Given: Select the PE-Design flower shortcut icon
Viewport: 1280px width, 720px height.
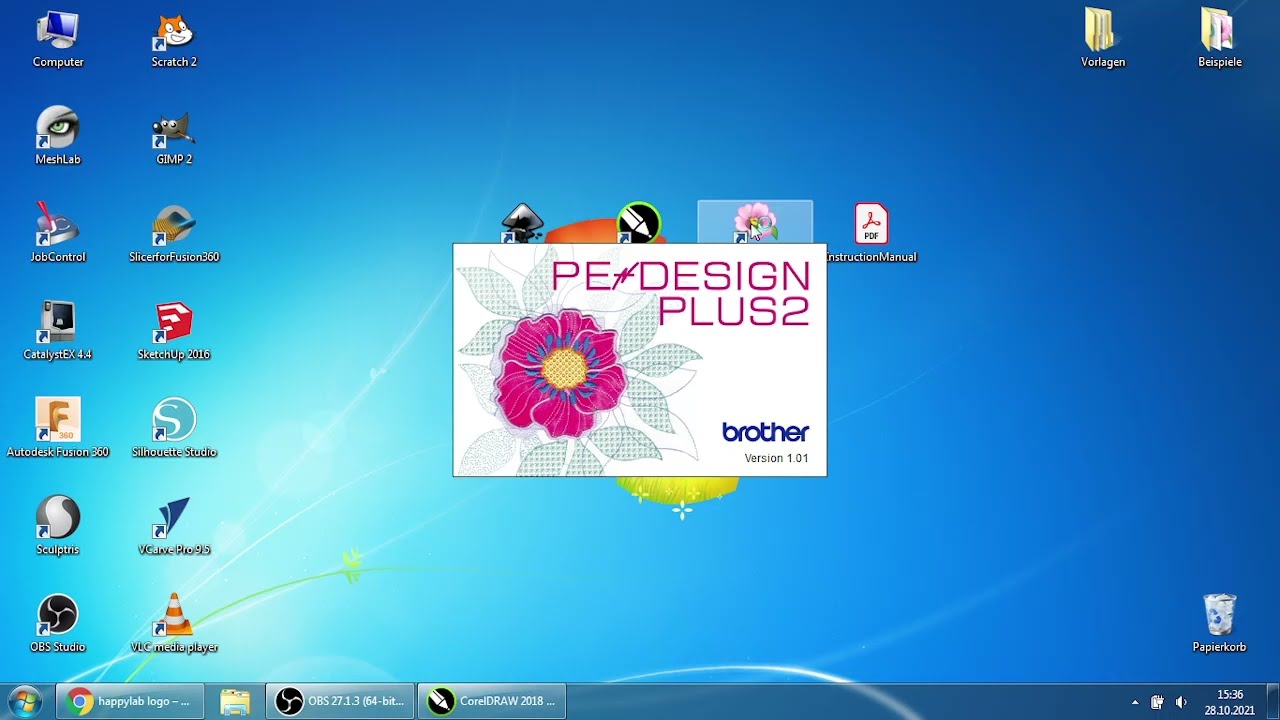Looking at the screenshot, I should 755,222.
